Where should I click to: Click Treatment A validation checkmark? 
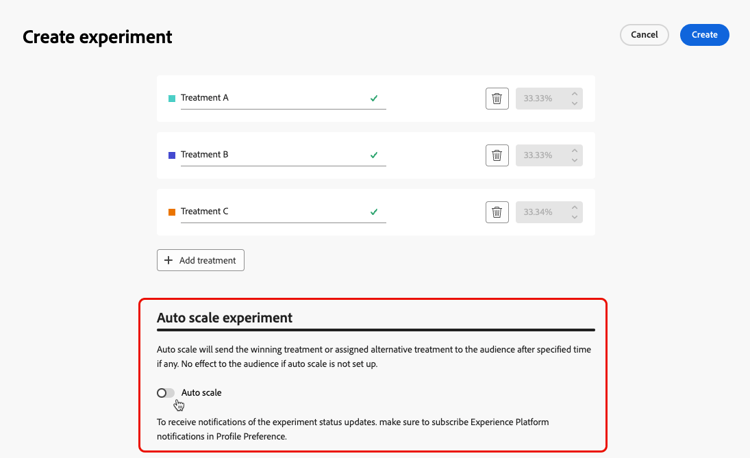point(374,98)
